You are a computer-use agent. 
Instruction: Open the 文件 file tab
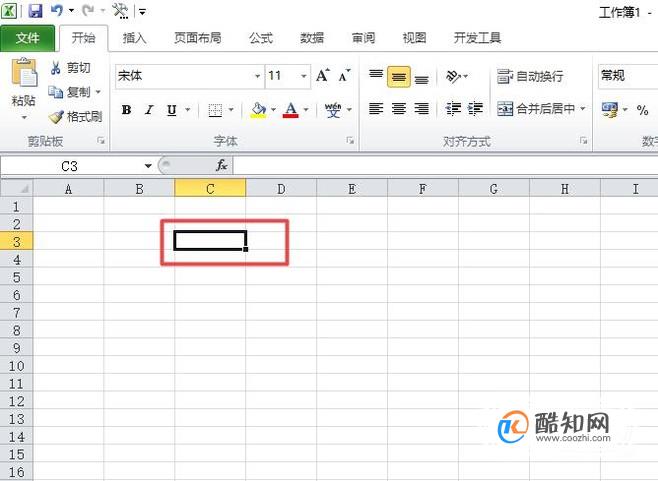(27, 38)
